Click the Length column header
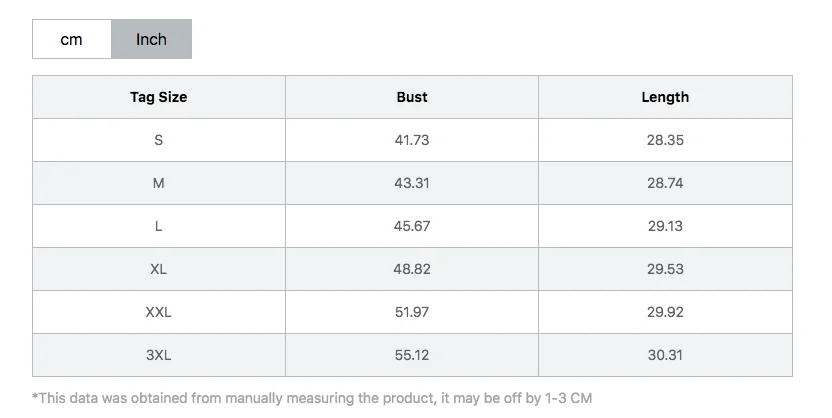 pyautogui.click(x=665, y=97)
